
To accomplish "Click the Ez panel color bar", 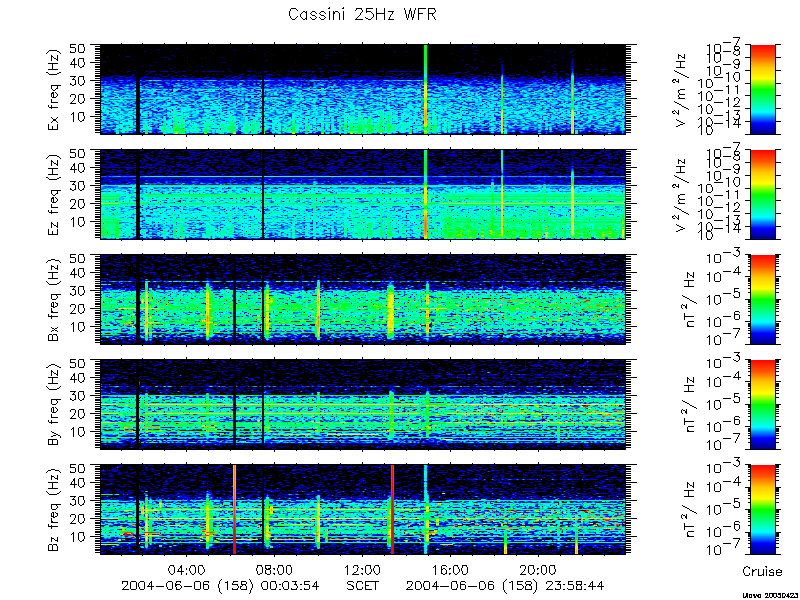I will coord(762,194).
